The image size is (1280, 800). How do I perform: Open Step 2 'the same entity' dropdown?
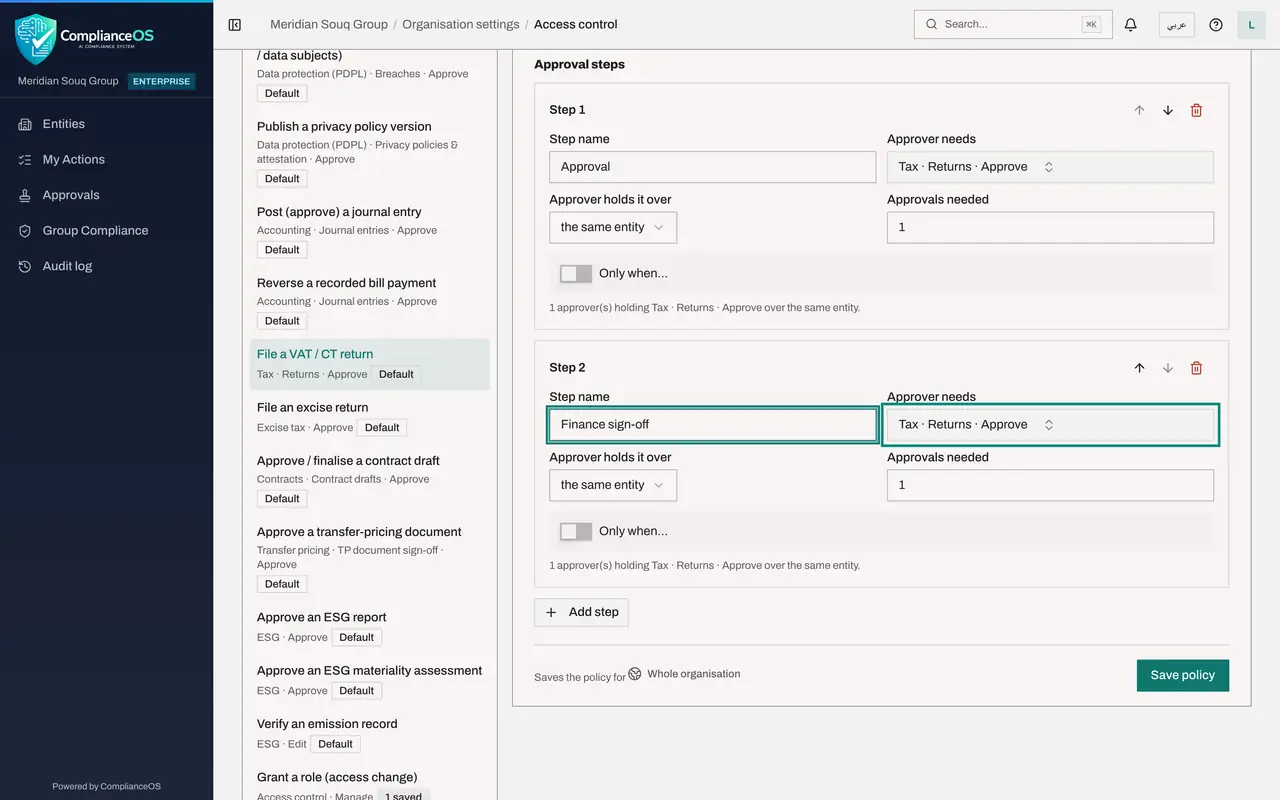pyautogui.click(x=613, y=485)
